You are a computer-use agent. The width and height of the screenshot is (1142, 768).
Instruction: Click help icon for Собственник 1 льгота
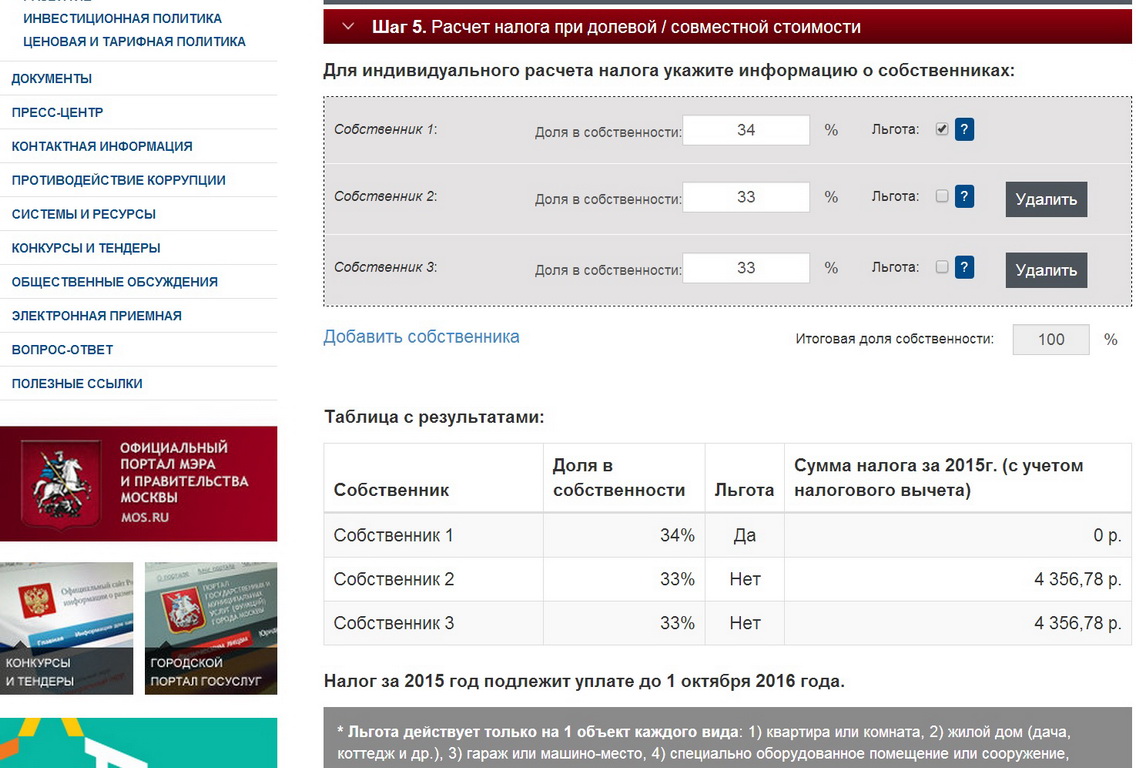(x=964, y=129)
